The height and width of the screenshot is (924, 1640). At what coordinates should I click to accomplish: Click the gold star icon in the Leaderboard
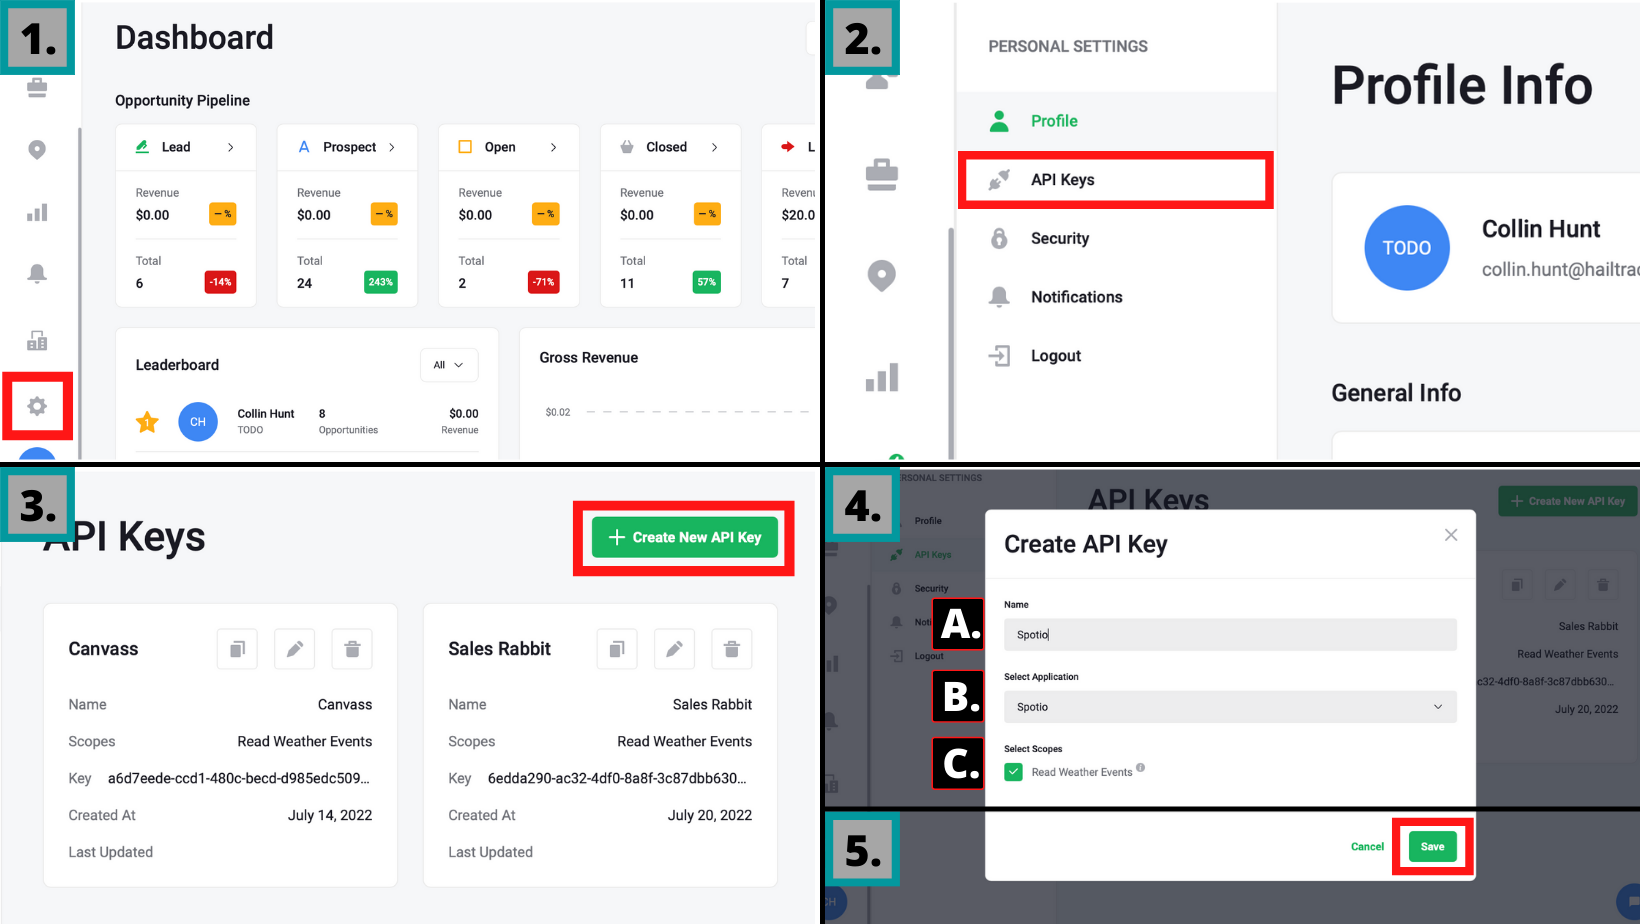[x=147, y=422]
